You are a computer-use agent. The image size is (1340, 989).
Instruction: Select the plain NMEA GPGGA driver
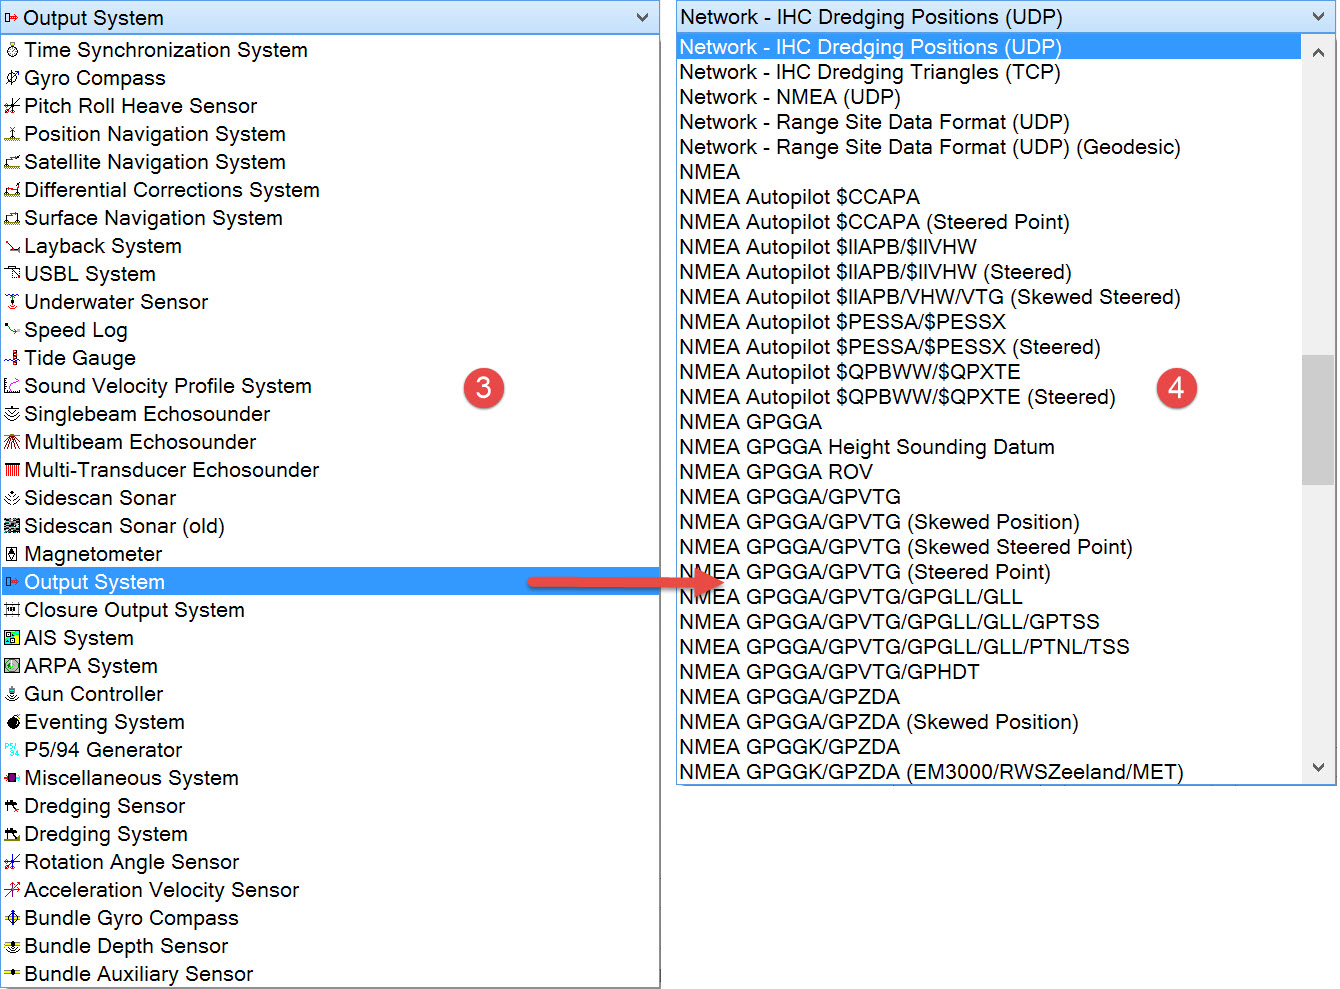pos(989,422)
